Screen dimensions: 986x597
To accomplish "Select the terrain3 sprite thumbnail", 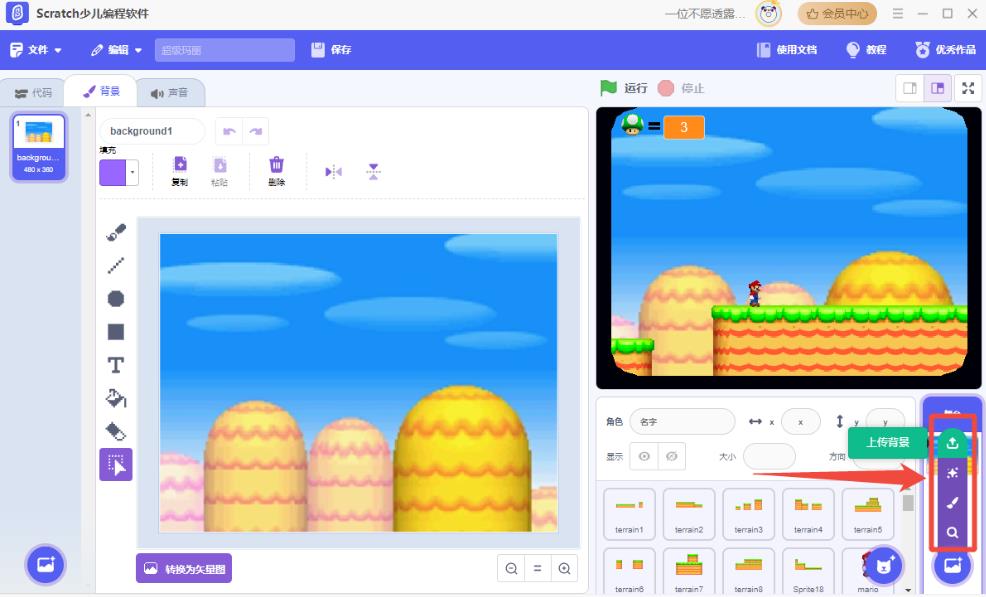I will pos(748,514).
